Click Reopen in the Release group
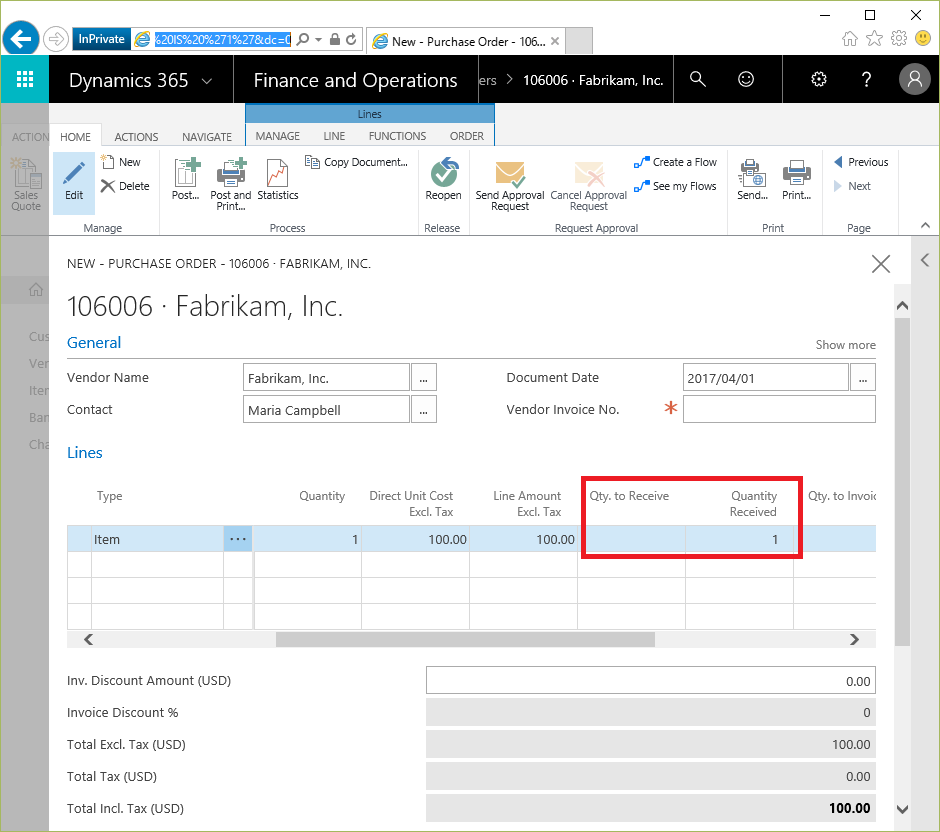 click(444, 179)
